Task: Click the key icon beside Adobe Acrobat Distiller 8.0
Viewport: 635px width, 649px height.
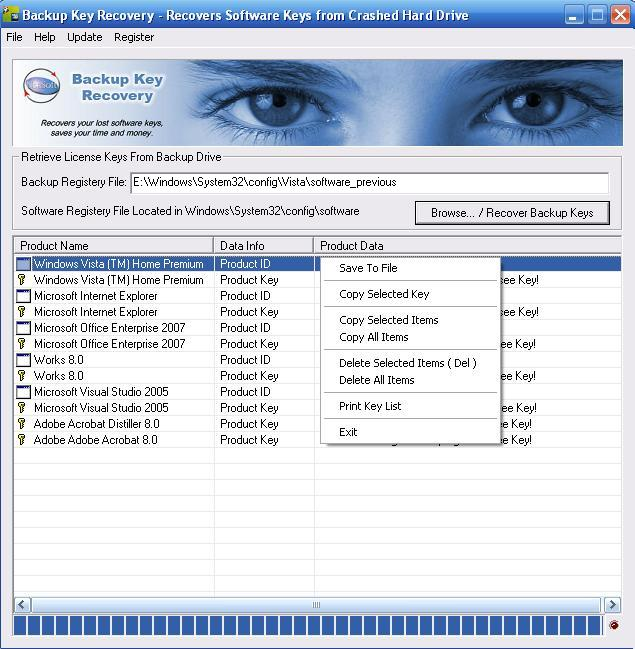Action: tap(22, 424)
